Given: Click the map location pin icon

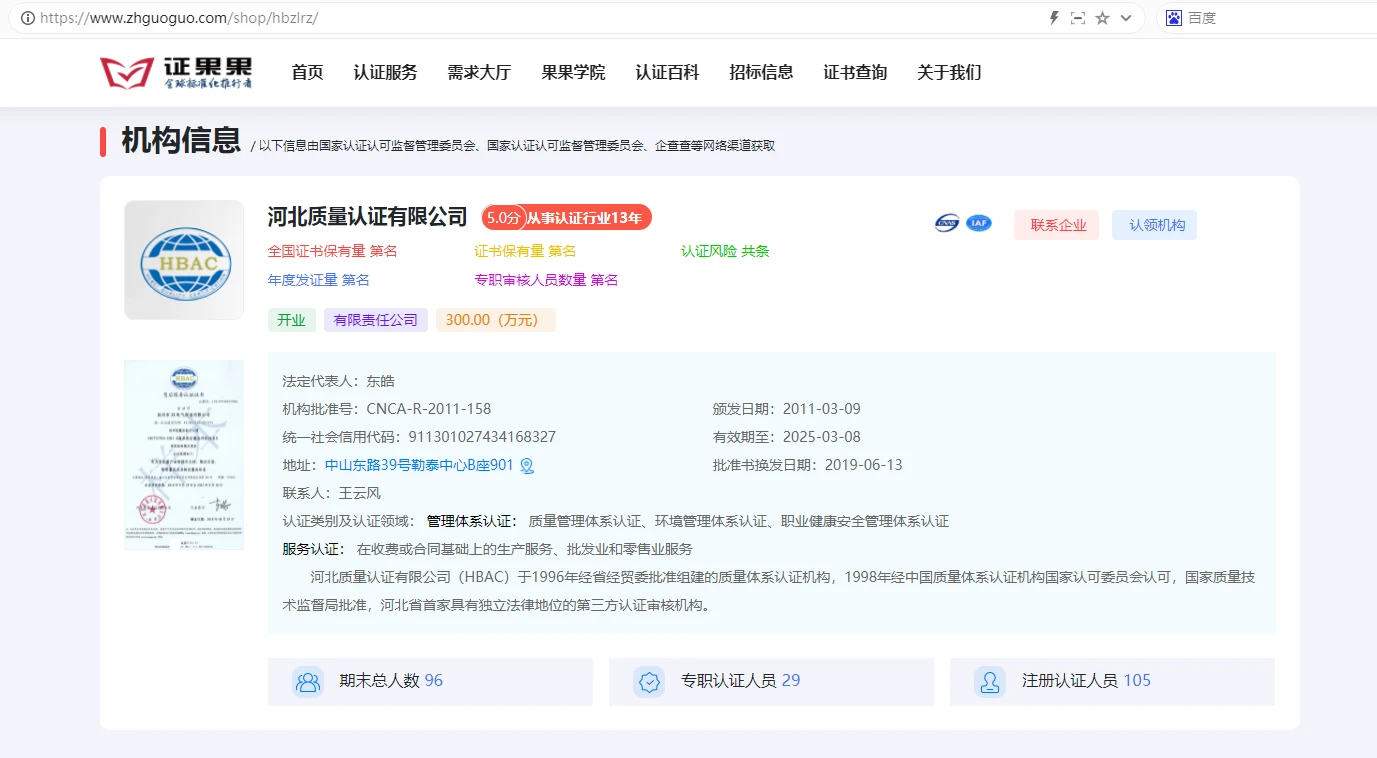Looking at the screenshot, I should (x=527, y=465).
